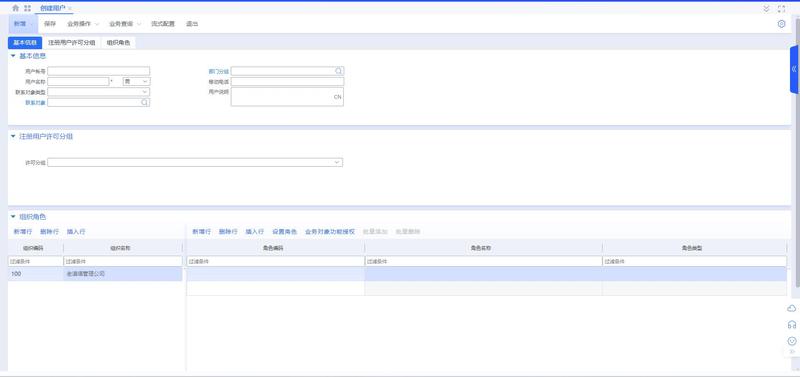Click search magnifier in 联系对象 field

[x=144, y=103]
